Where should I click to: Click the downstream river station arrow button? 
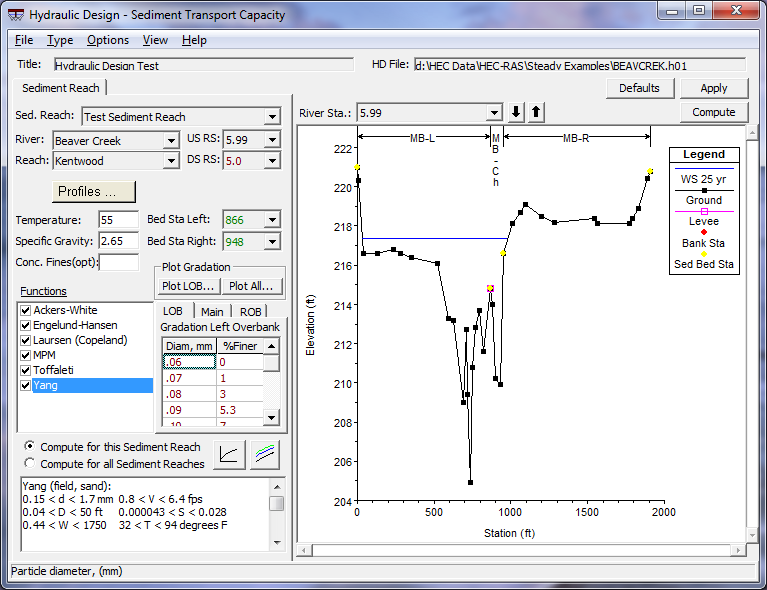click(x=517, y=112)
